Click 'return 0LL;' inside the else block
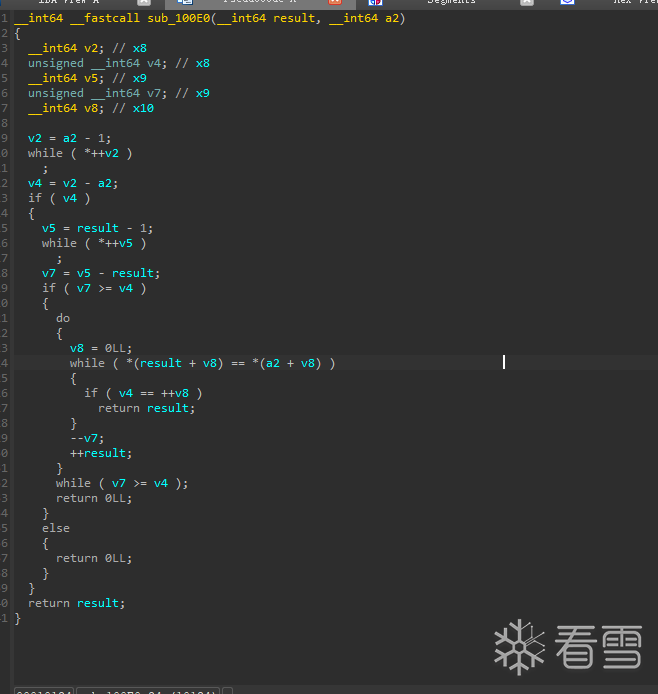This screenshot has height=694, width=658. click(x=94, y=558)
